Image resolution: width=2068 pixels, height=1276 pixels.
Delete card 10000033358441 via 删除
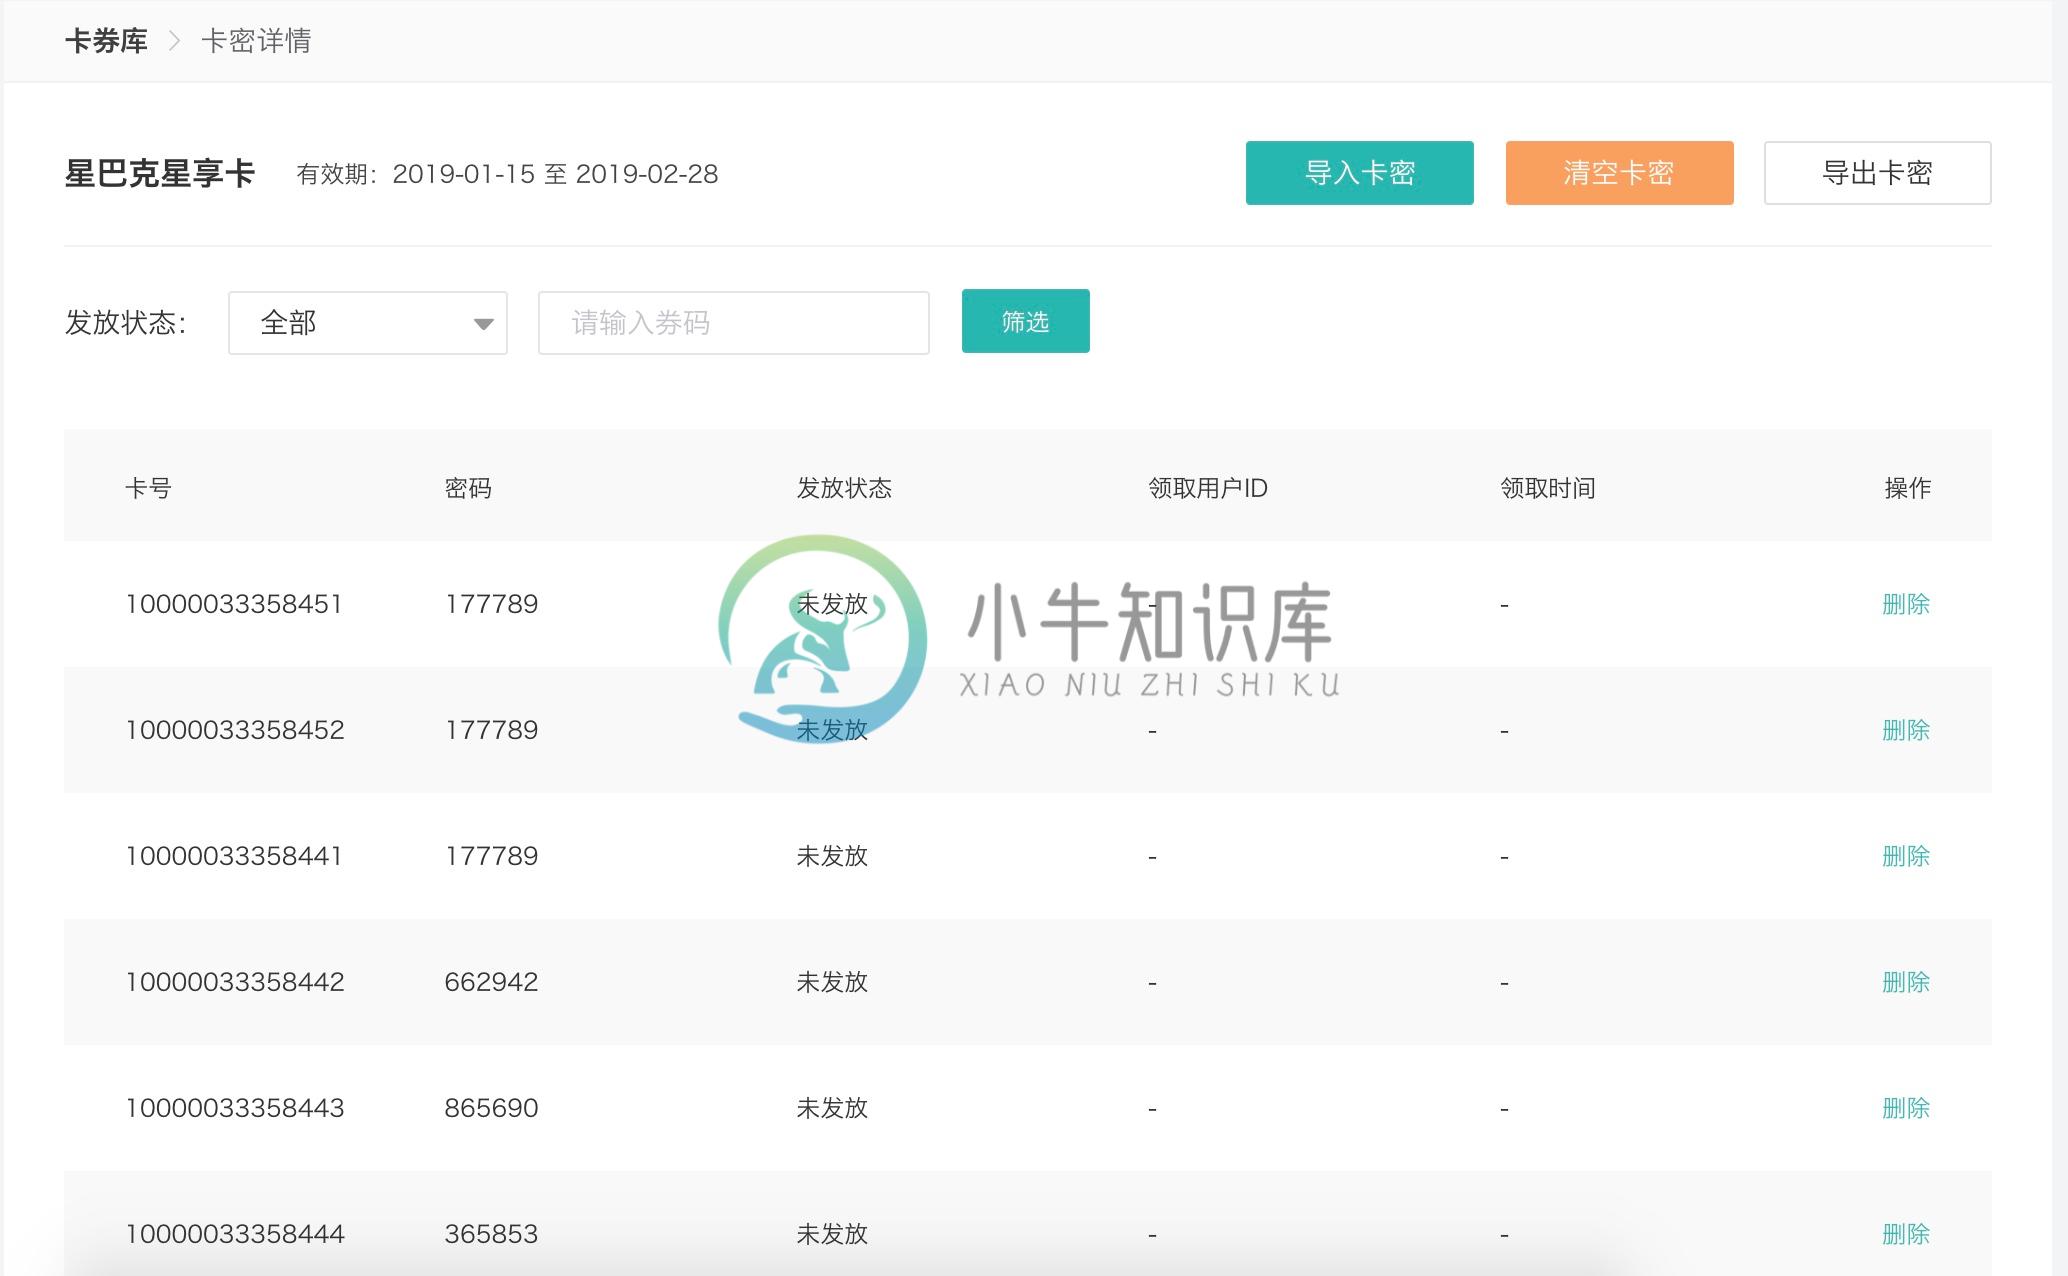tap(1906, 856)
